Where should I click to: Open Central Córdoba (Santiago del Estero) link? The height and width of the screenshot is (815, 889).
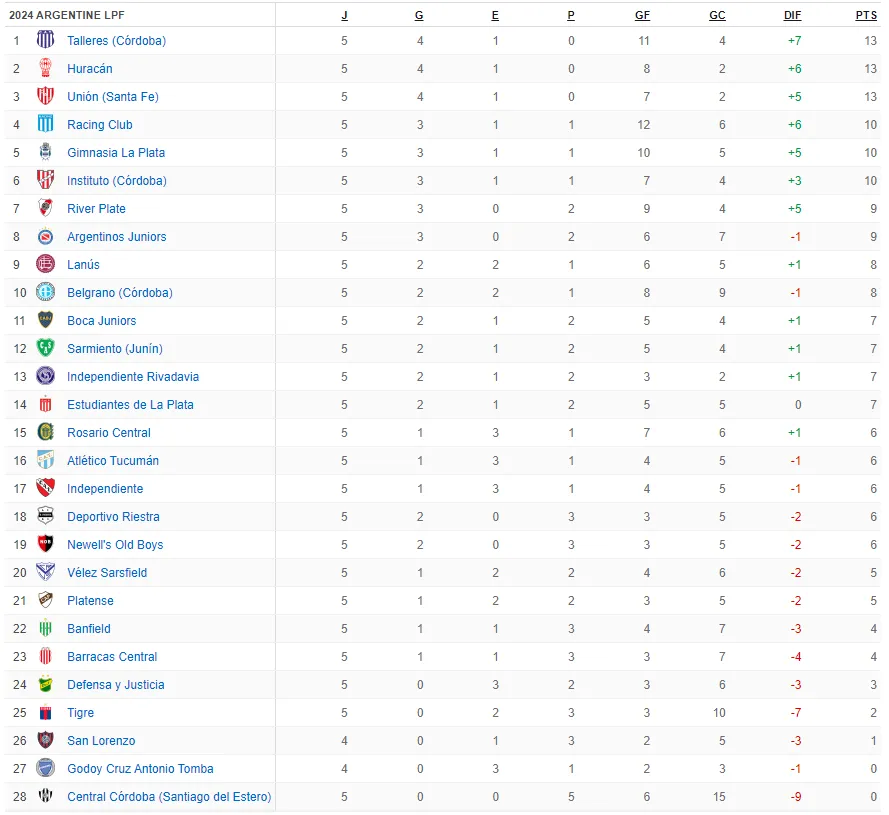(169, 797)
